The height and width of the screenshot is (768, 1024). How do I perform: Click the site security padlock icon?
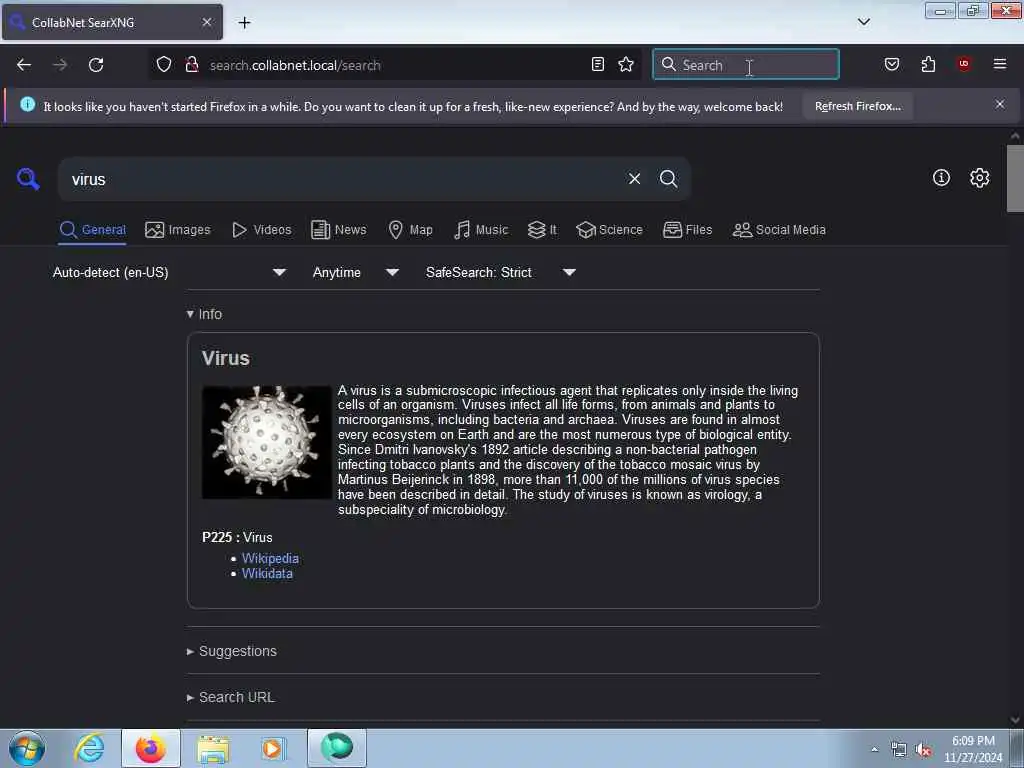coord(192,64)
